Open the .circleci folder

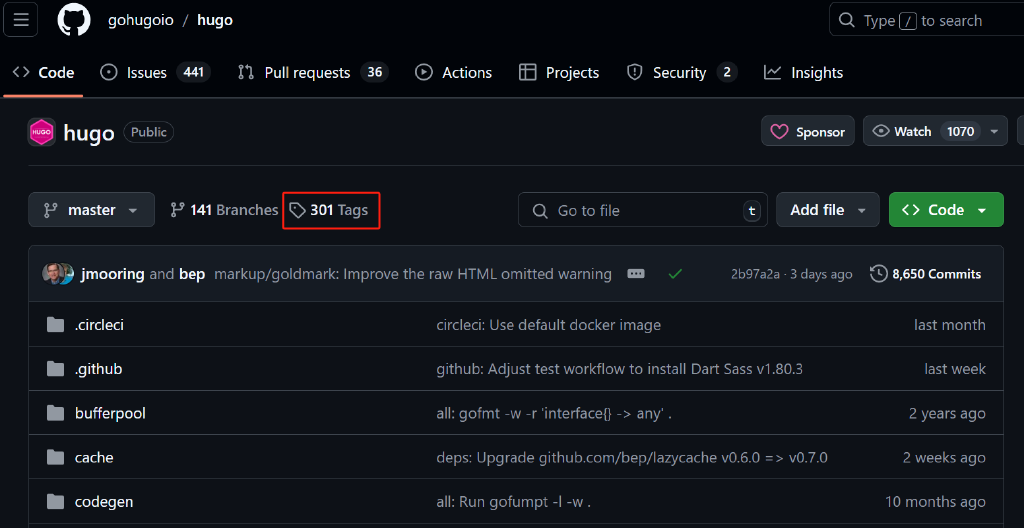coord(99,325)
